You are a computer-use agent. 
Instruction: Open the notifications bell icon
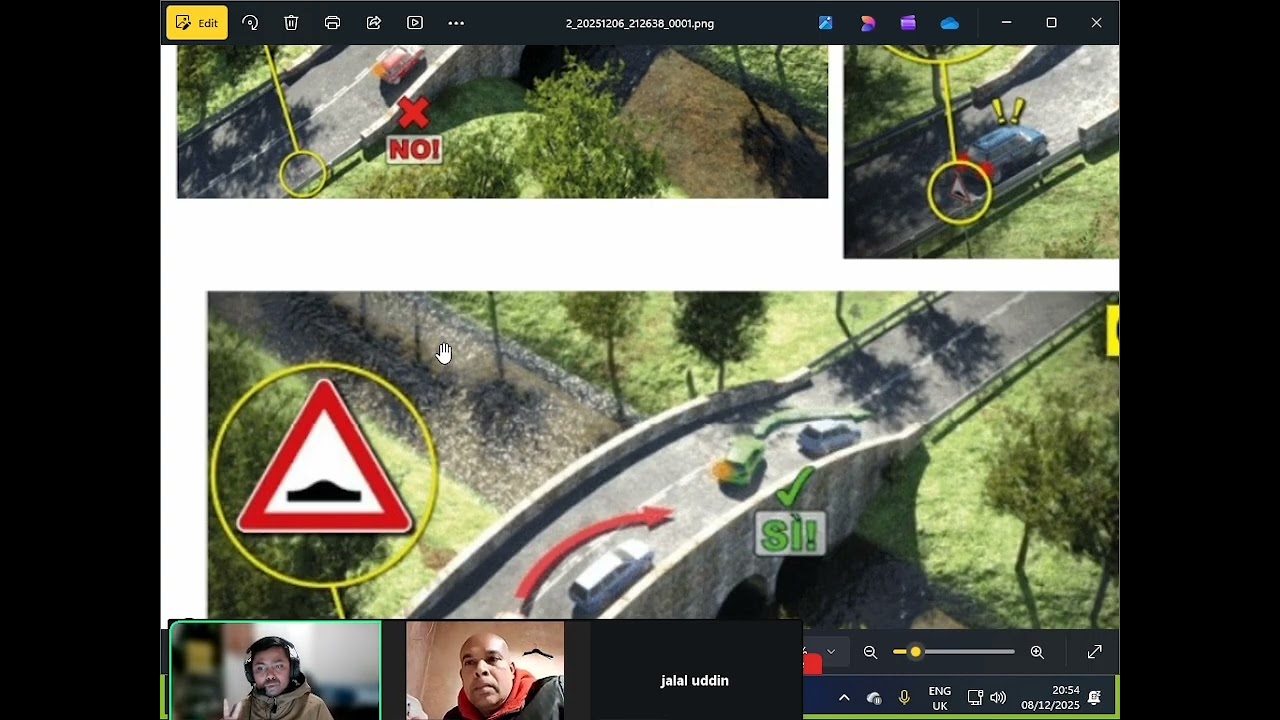[1095, 698]
